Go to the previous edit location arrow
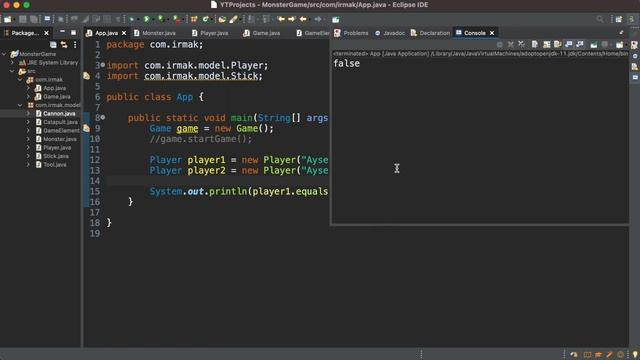 coord(281,19)
